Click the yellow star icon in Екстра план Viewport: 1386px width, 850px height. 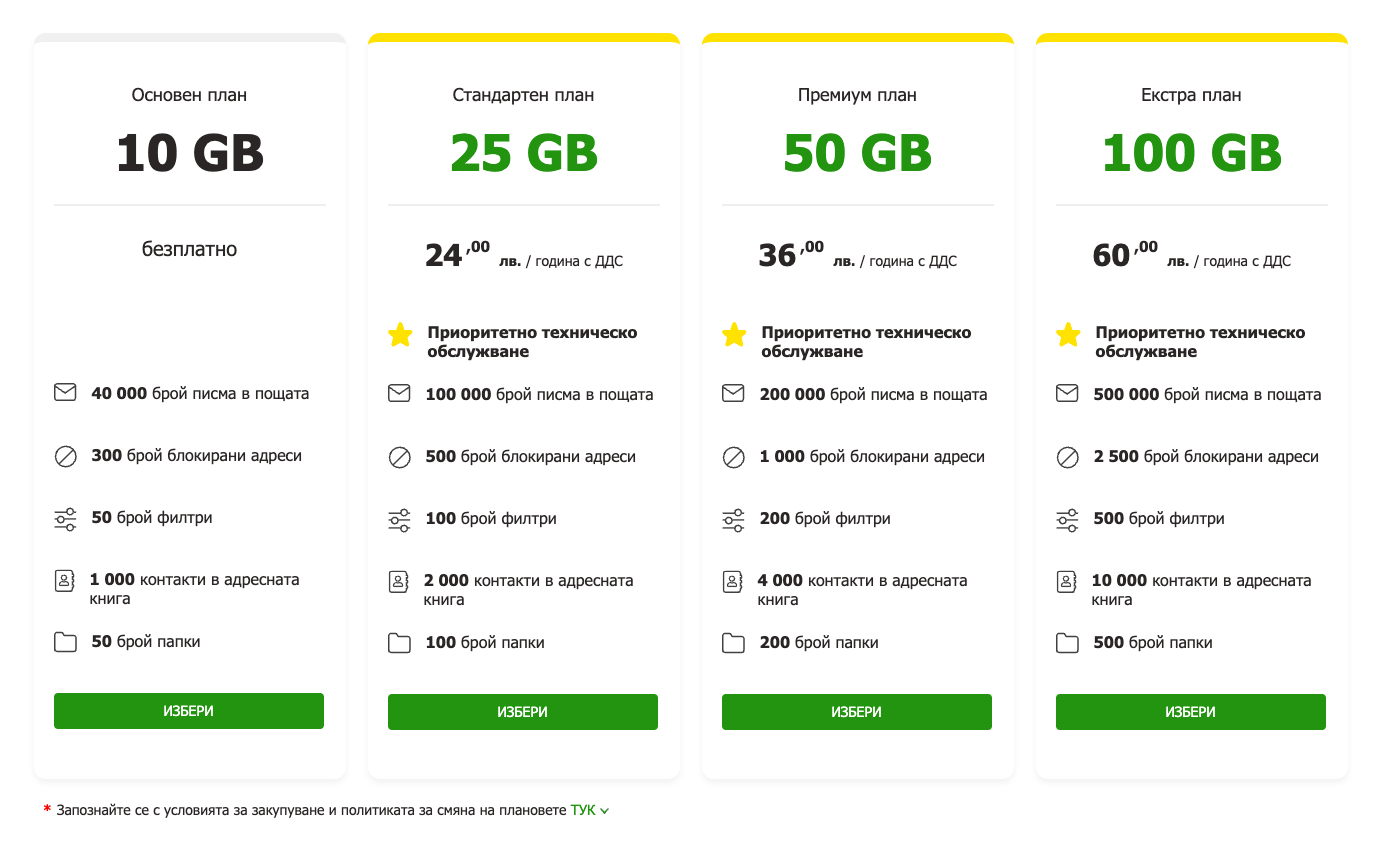point(1068,335)
